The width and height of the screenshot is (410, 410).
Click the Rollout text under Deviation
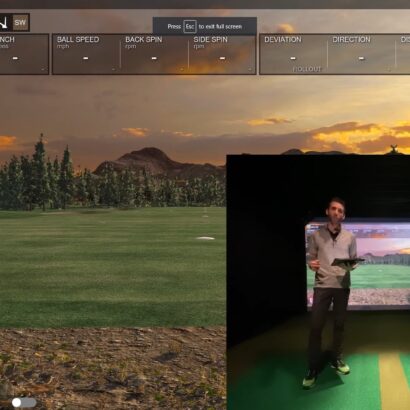point(307,69)
